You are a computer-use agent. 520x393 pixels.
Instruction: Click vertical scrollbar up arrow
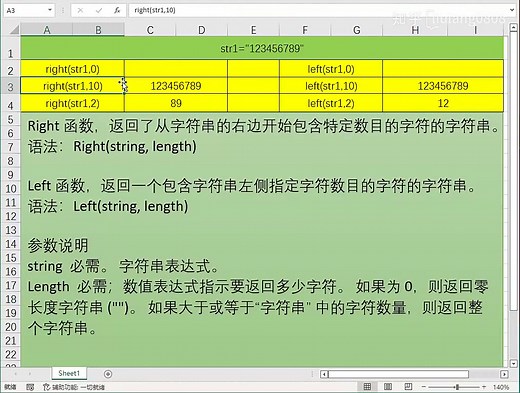tap(514, 28)
